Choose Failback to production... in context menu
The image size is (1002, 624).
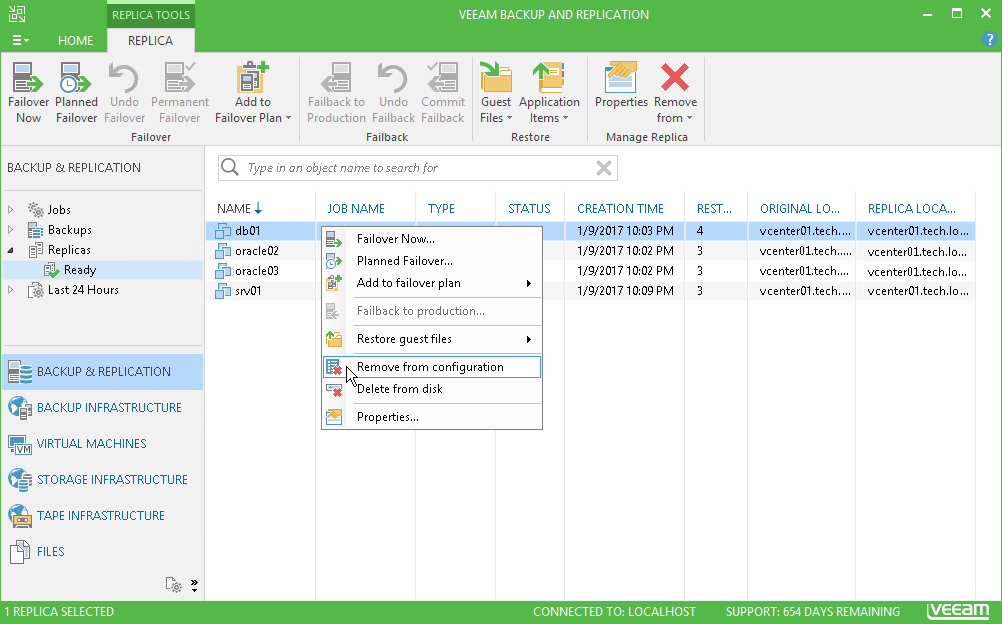coord(431,311)
